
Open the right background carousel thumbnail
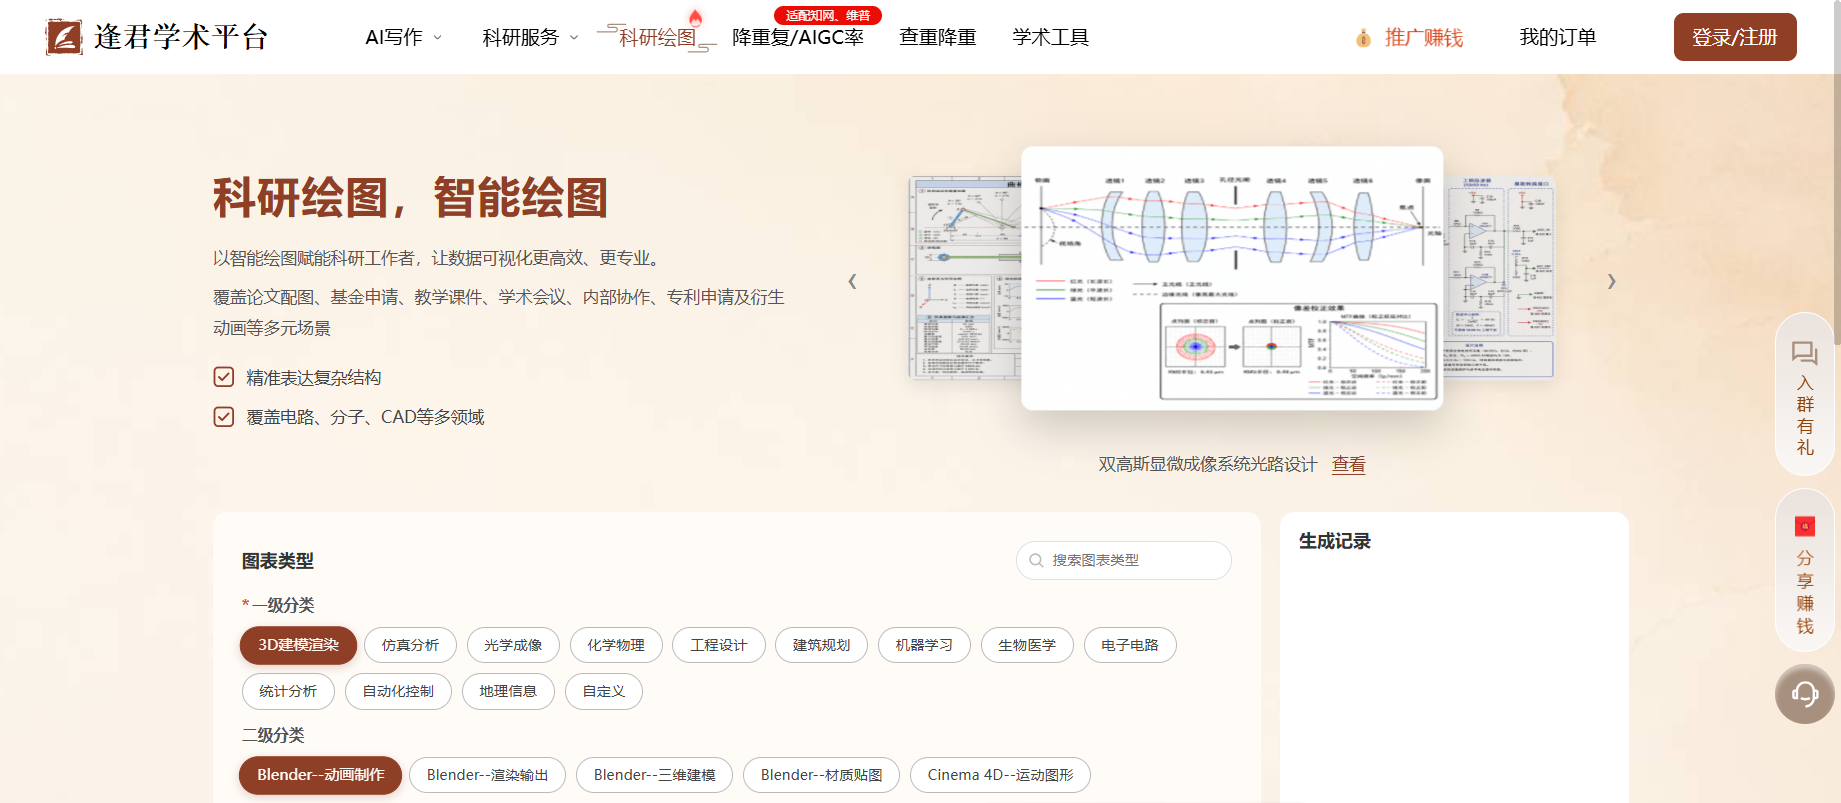click(x=1499, y=278)
